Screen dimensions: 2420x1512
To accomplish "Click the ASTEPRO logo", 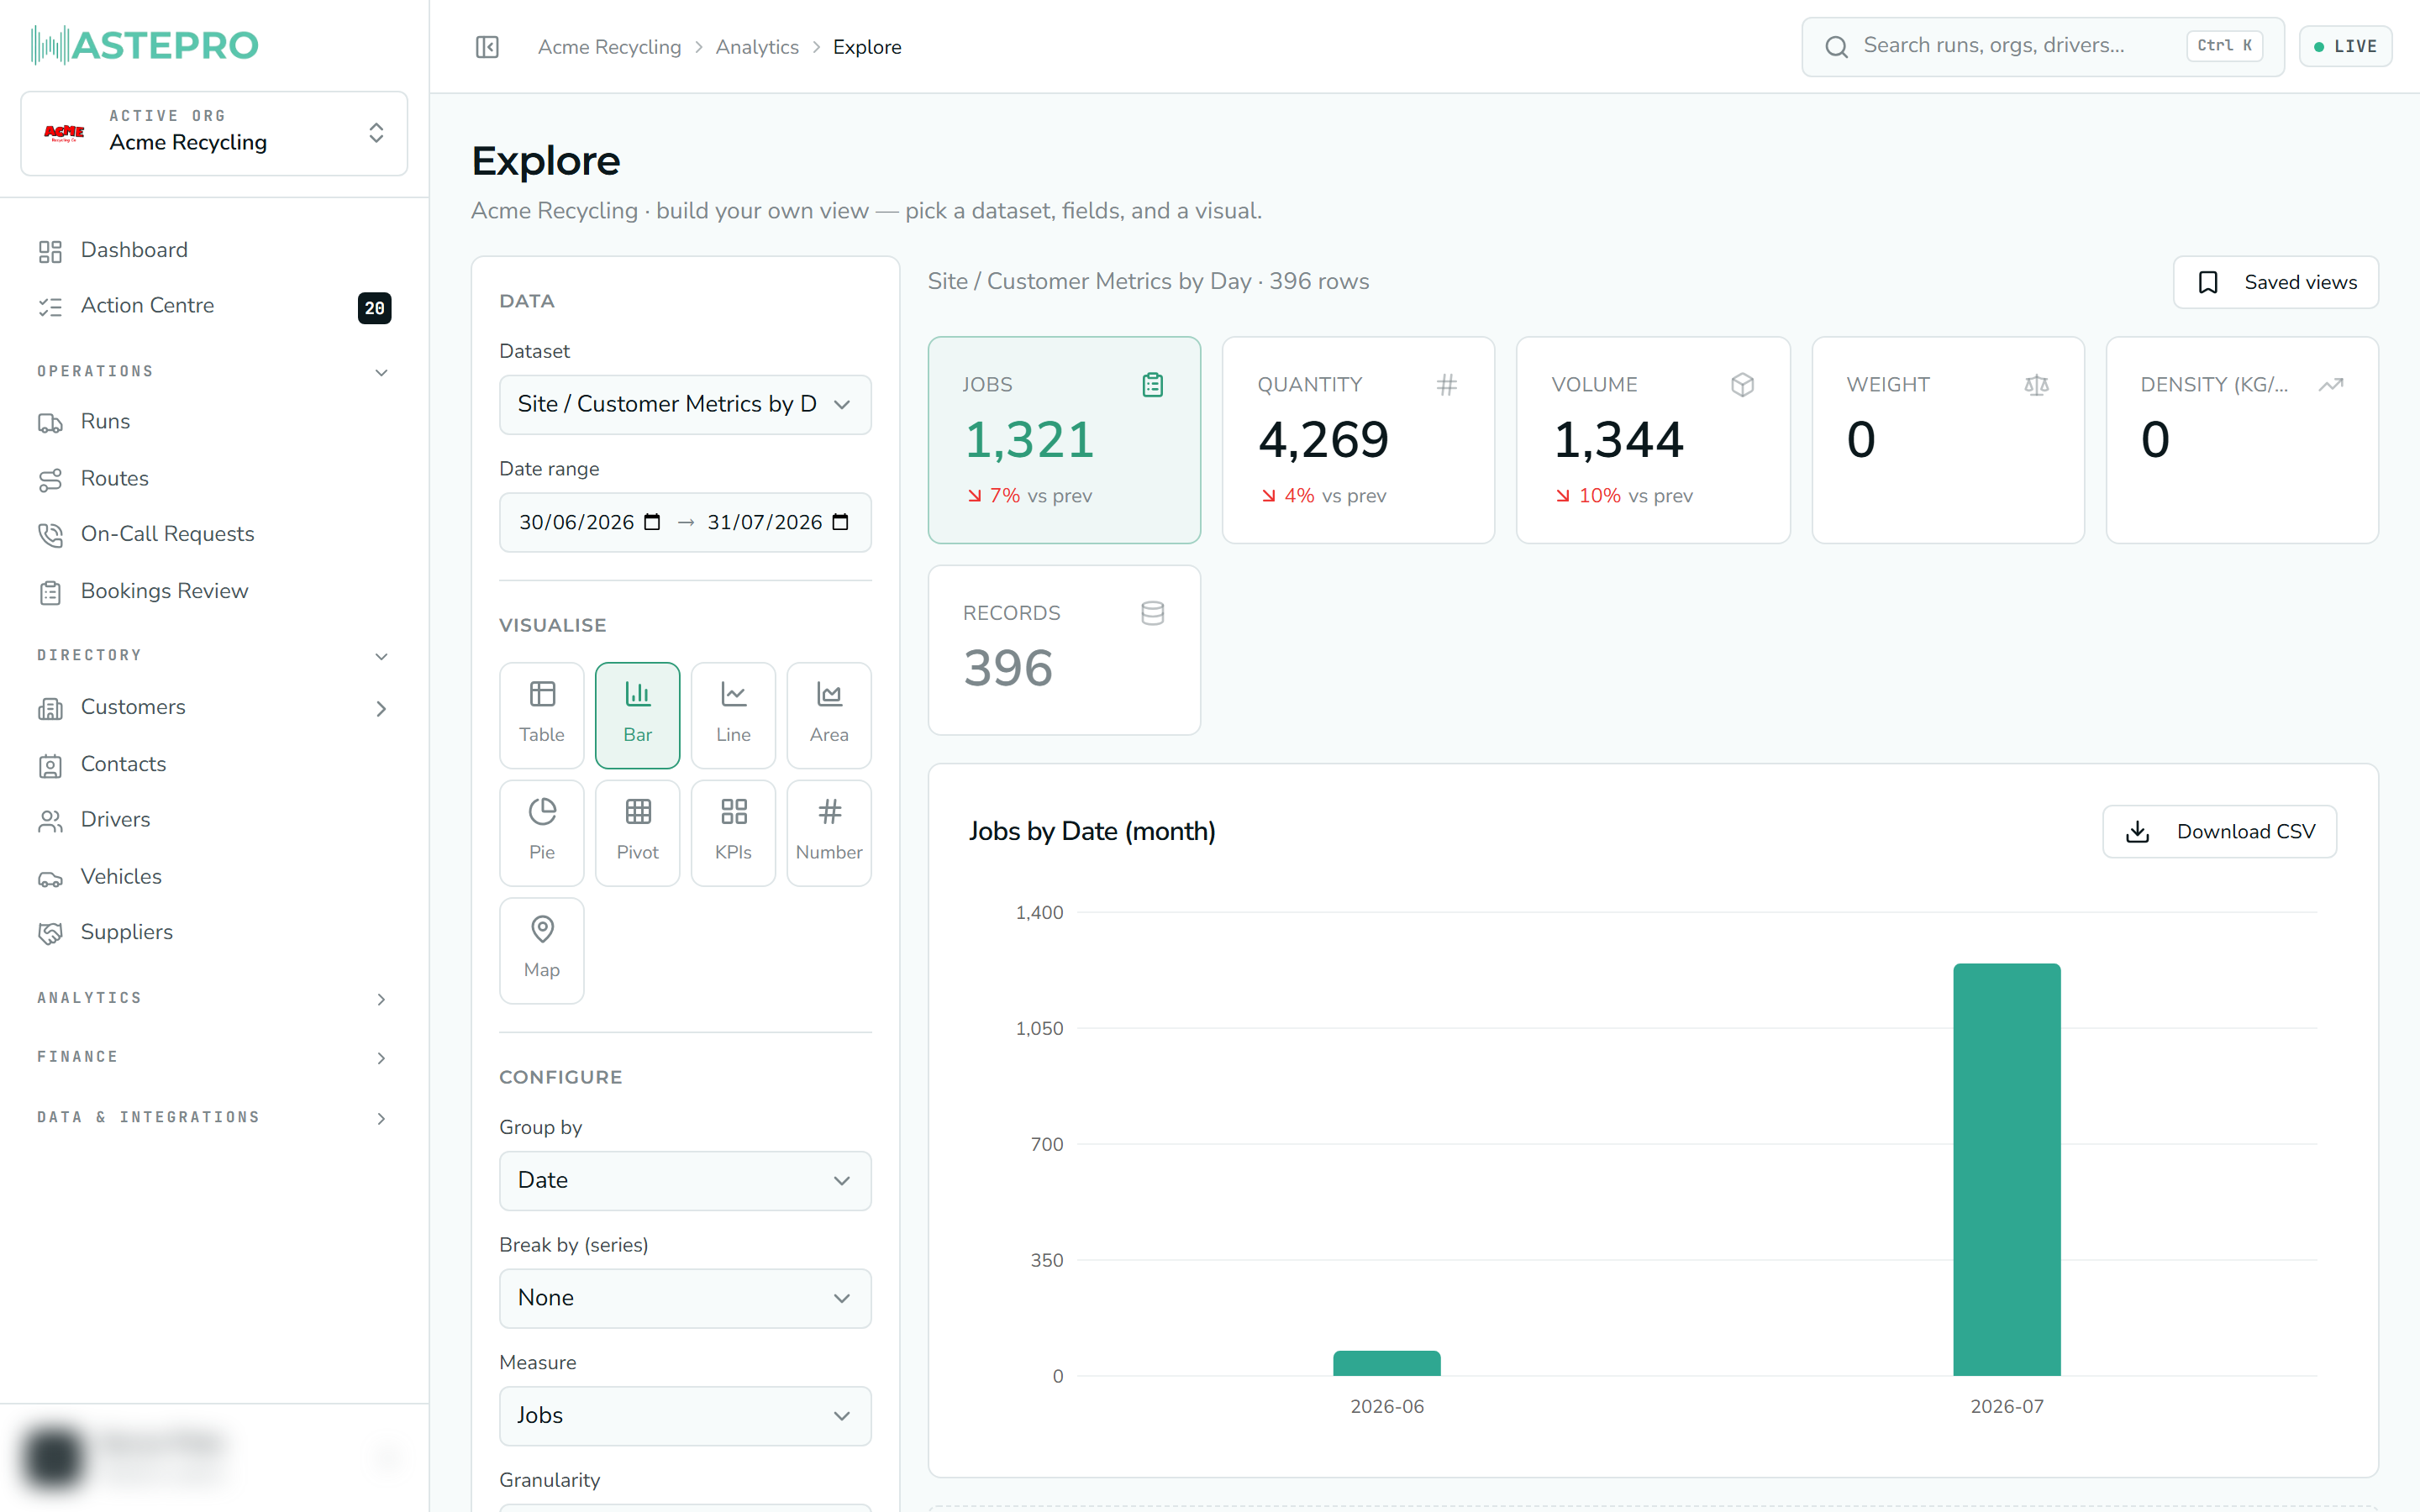I will click(145, 45).
